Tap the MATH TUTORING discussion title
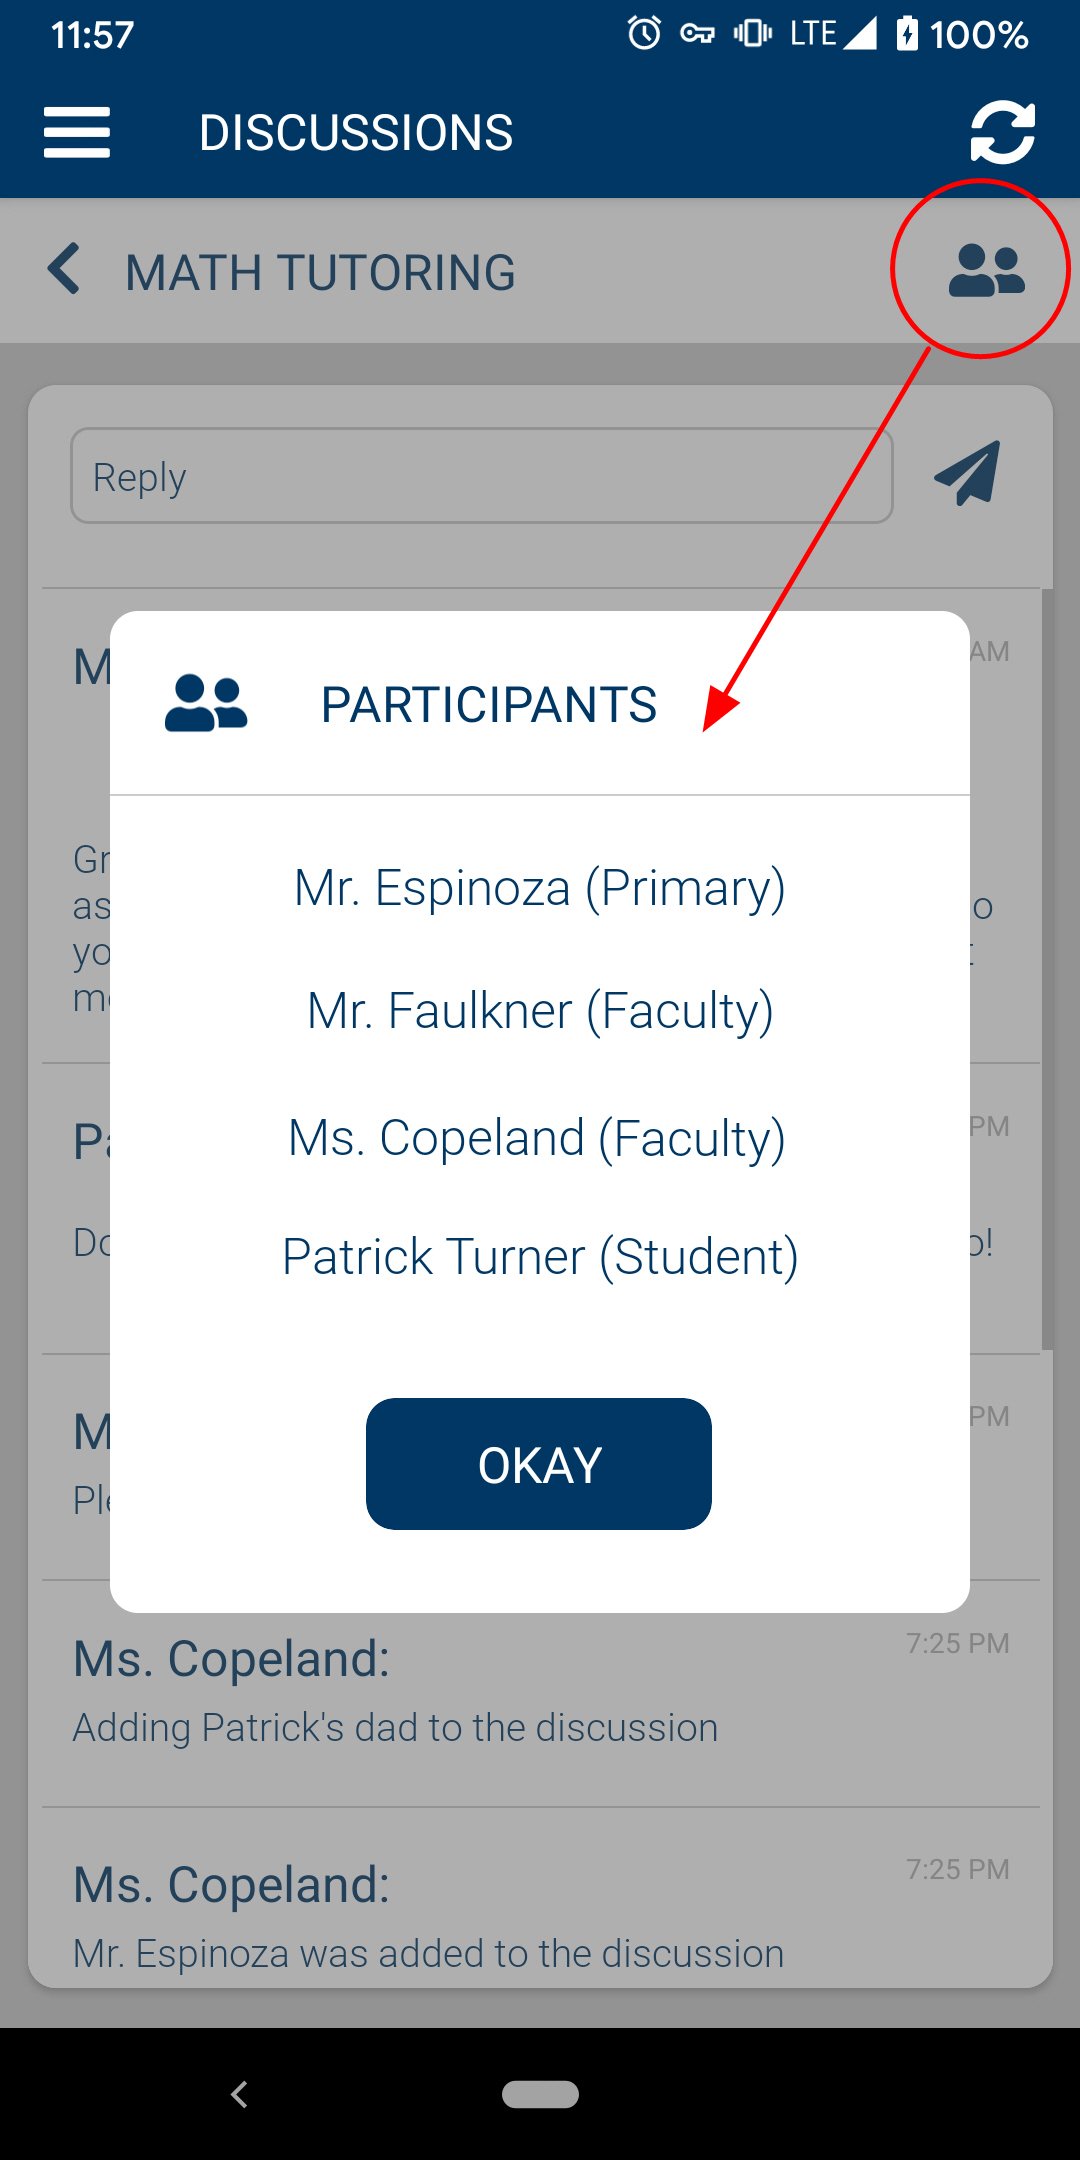The image size is (1080, 2160). 320,273
